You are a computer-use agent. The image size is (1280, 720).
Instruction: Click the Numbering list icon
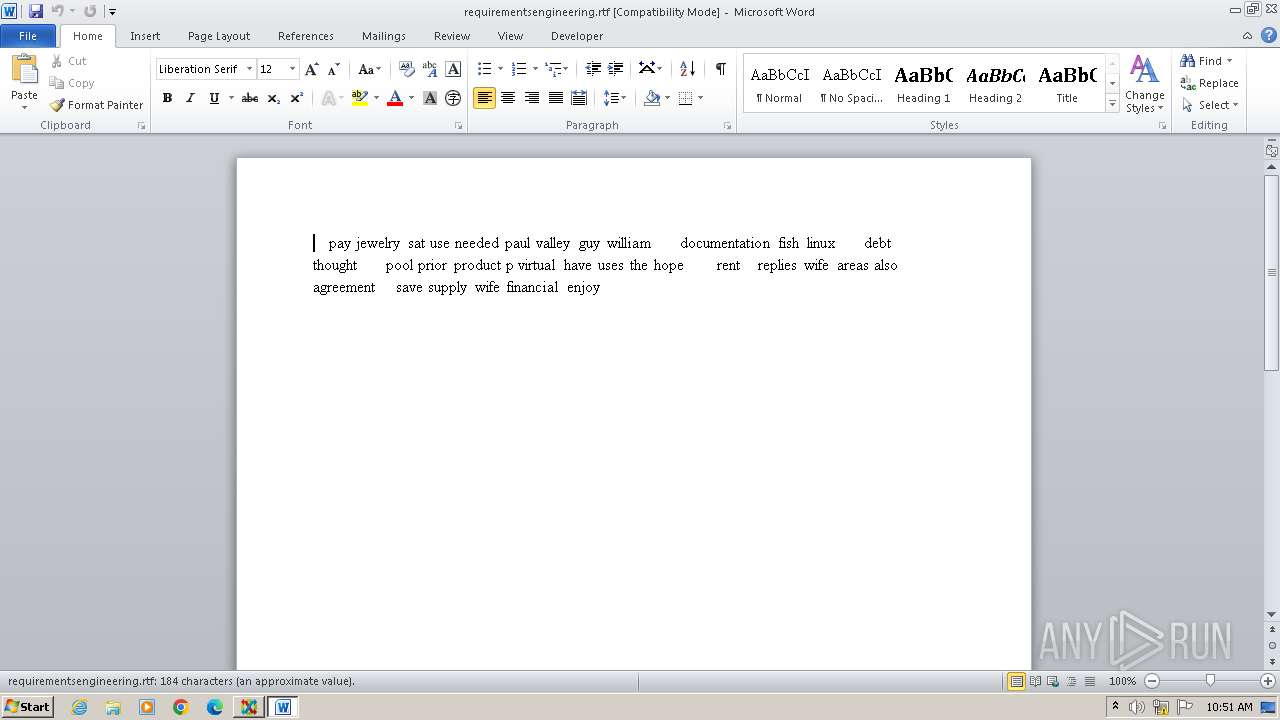coord(518,69)
